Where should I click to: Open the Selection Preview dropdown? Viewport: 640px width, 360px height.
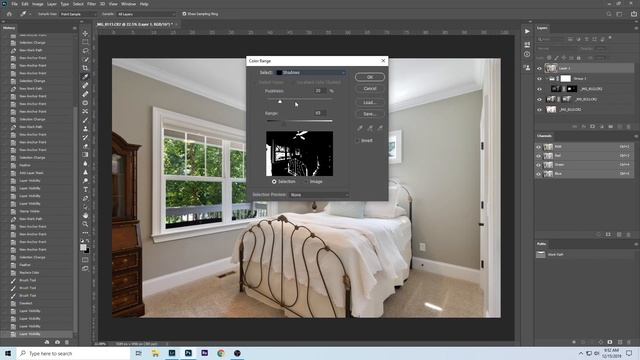[x=319, y=195]
